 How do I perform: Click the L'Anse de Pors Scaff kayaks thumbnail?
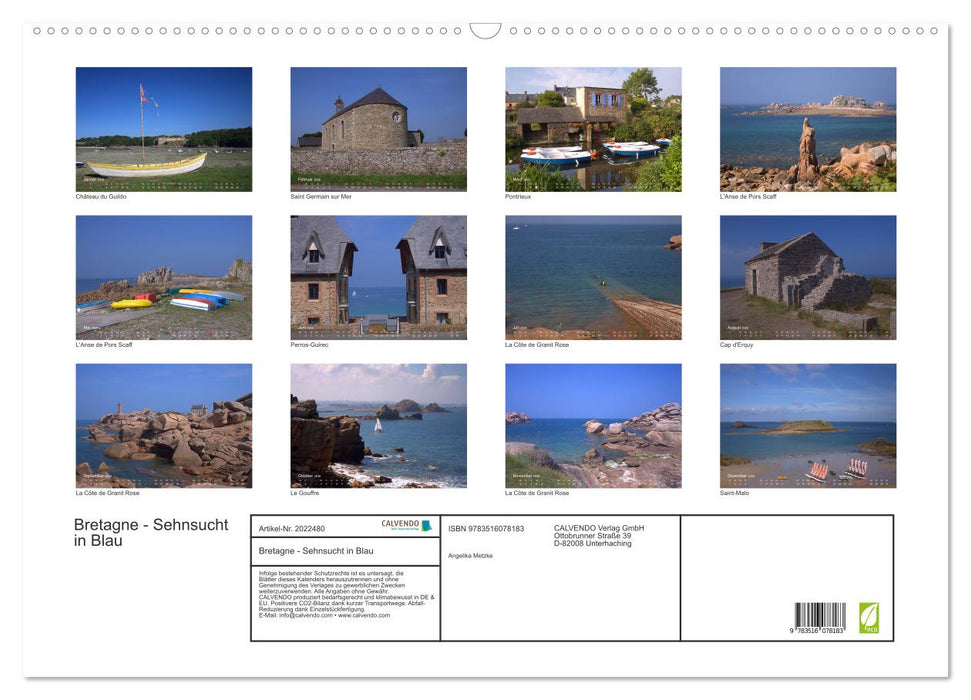(164, 277)
